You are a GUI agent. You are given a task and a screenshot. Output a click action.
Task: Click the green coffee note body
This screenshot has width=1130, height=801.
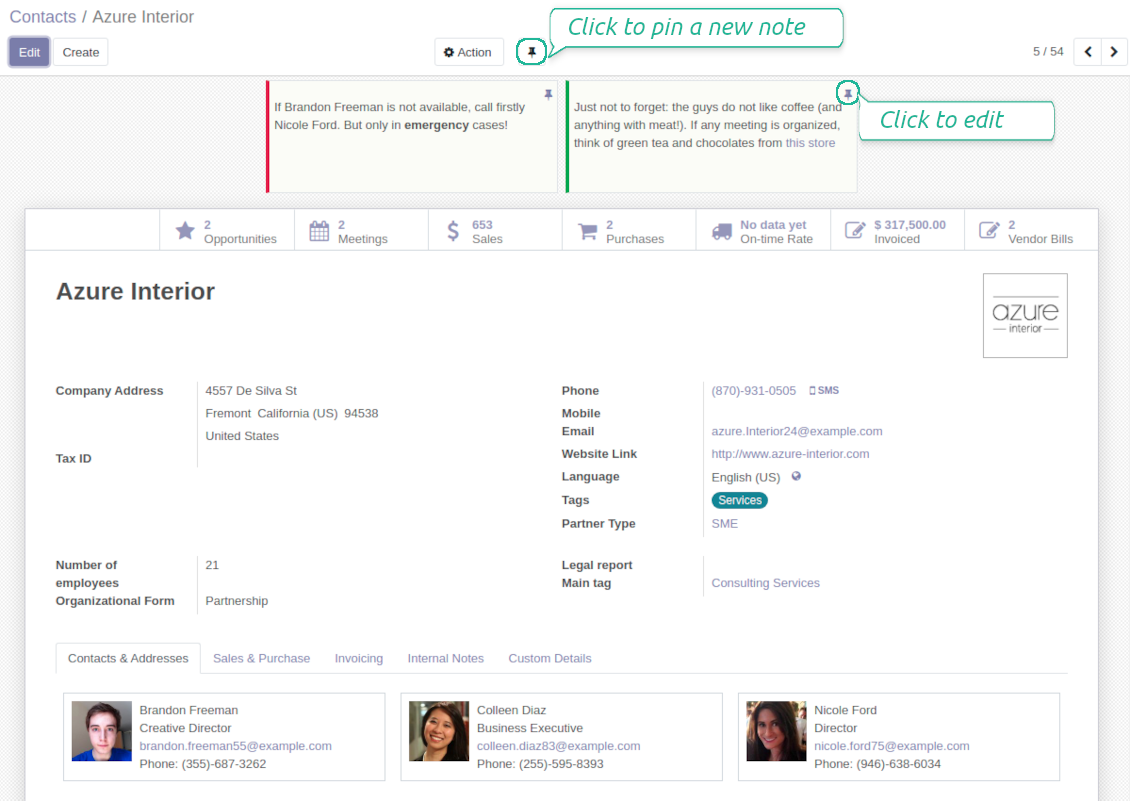tap(711, 137)
